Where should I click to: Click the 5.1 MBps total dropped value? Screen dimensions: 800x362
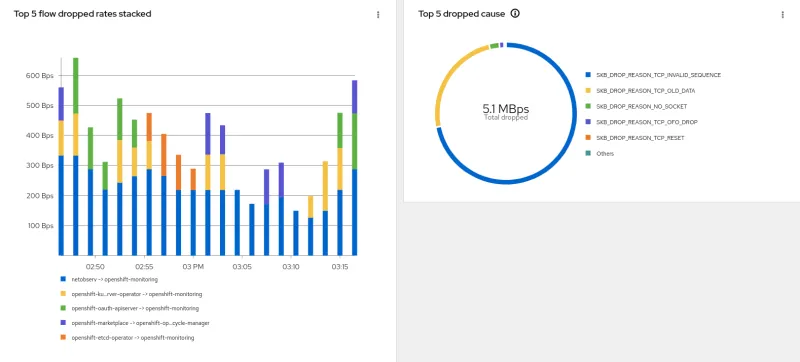[x=506, y=109]
